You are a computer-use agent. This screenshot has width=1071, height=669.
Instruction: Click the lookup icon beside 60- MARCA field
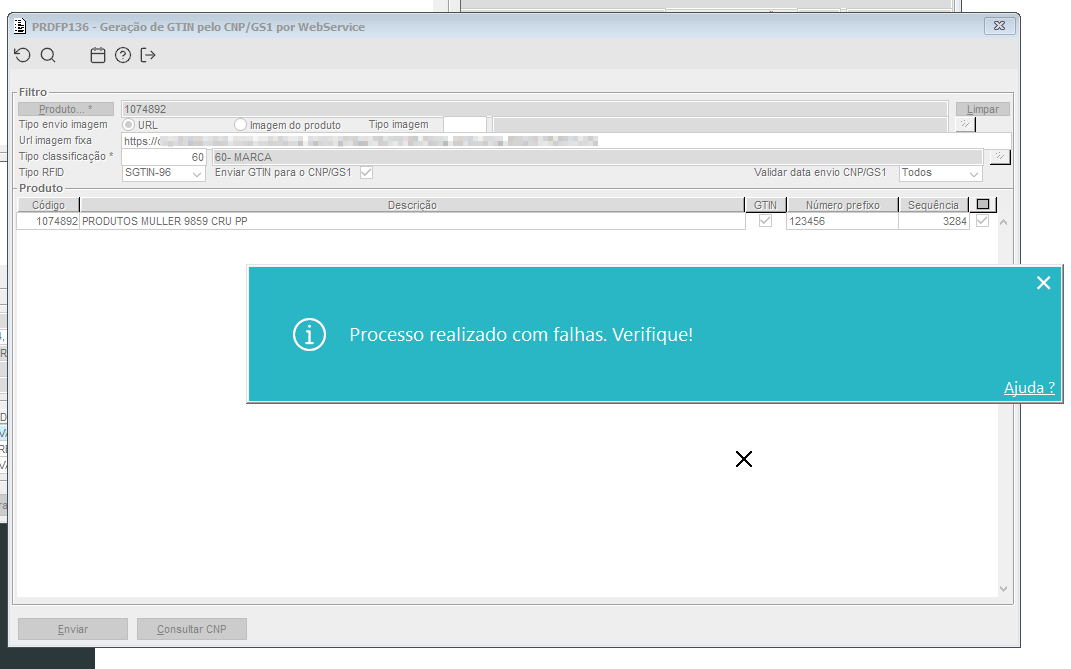[1000, 156]
